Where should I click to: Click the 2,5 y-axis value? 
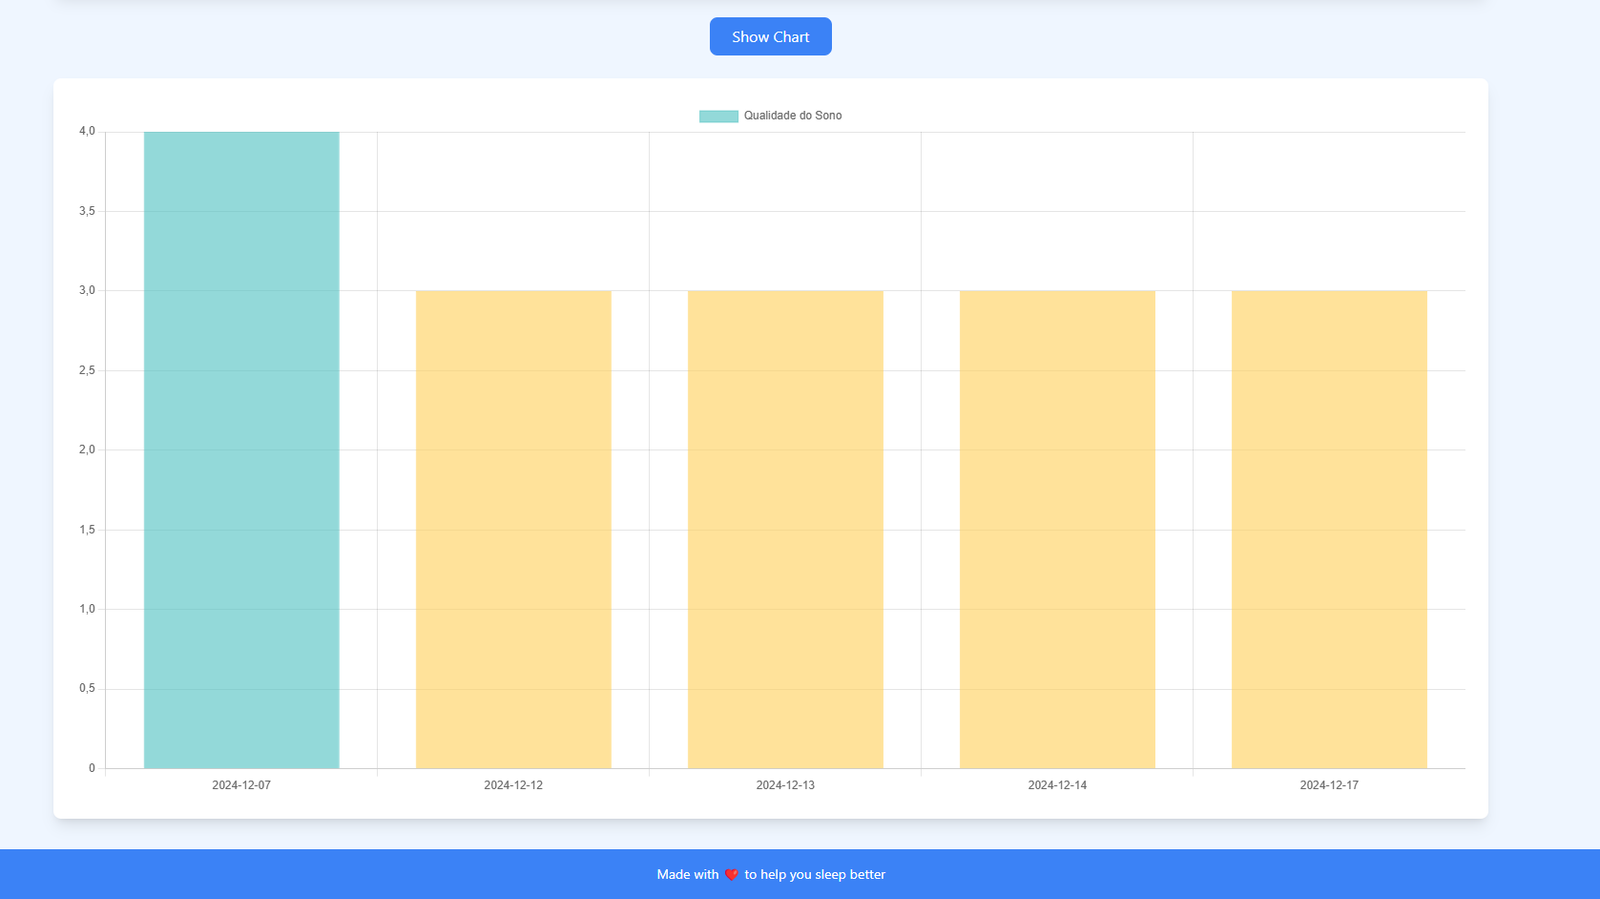(x=87, y=370)
